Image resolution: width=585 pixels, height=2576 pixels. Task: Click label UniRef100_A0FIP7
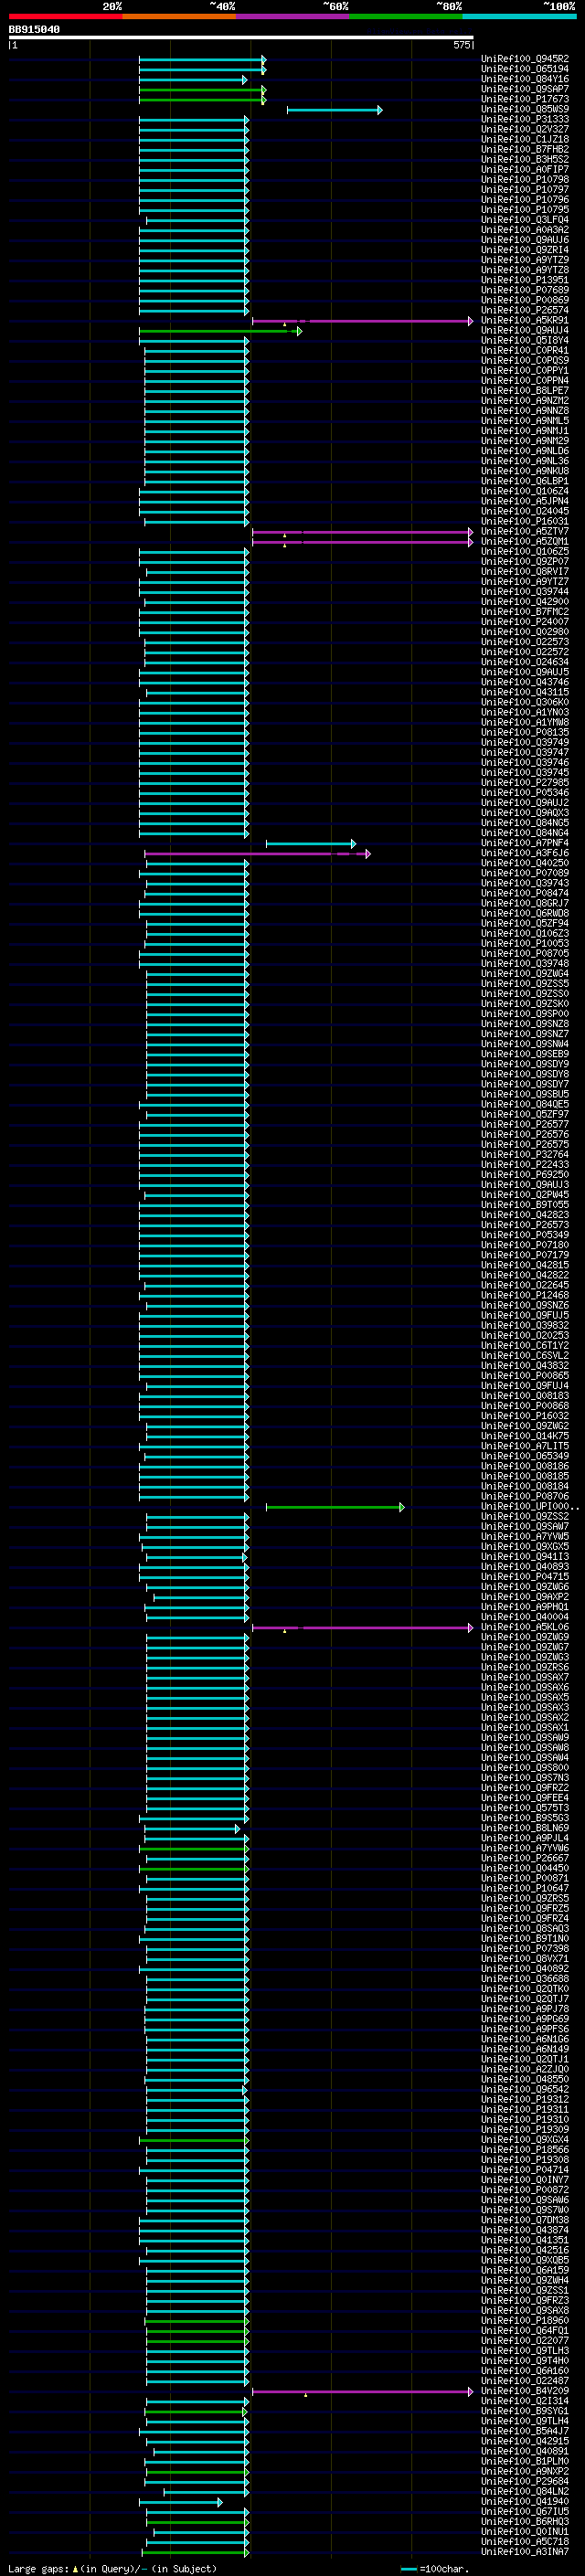click(x=511, y=169)
